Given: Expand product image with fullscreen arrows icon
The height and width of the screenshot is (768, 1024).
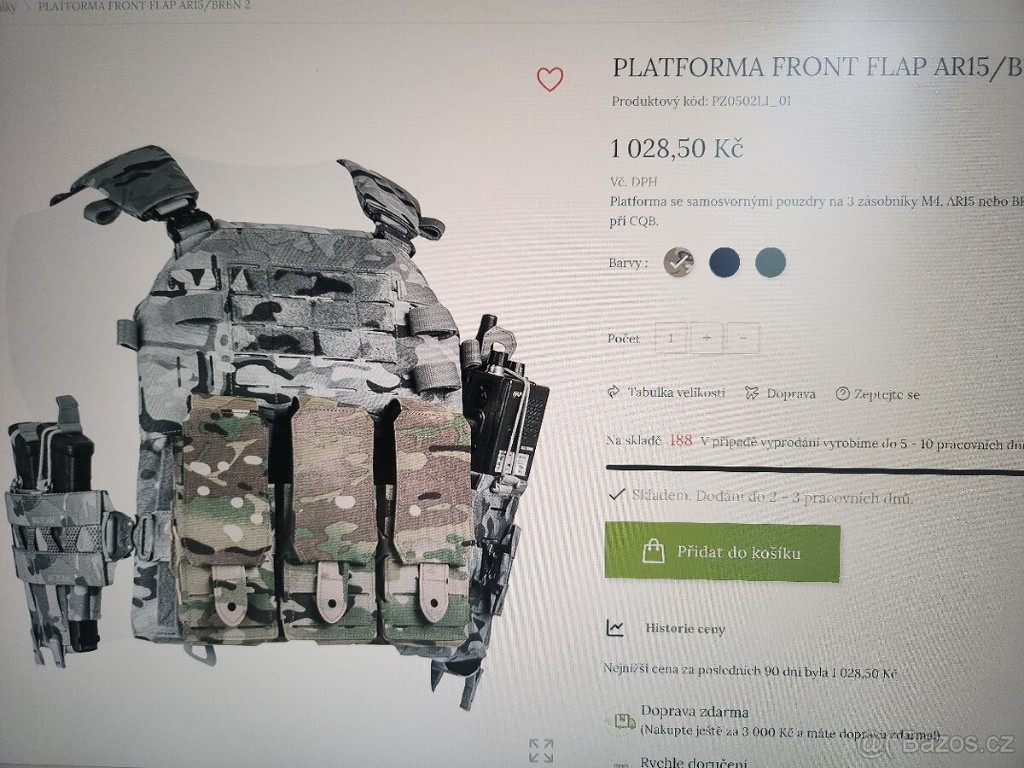Looking at the screenshot, I should click(541, 750).
